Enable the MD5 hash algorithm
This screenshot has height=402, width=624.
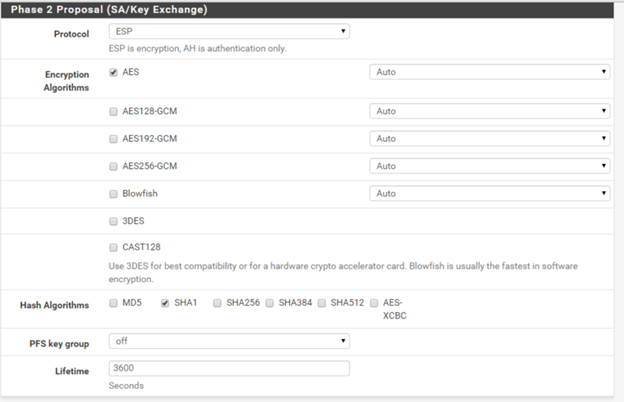click(x=113, y=302)
